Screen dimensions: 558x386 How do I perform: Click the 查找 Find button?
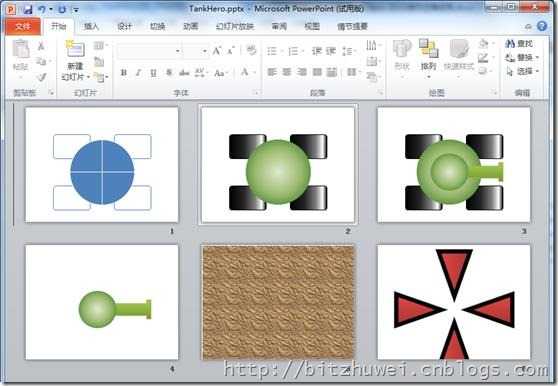coord(520,44)
